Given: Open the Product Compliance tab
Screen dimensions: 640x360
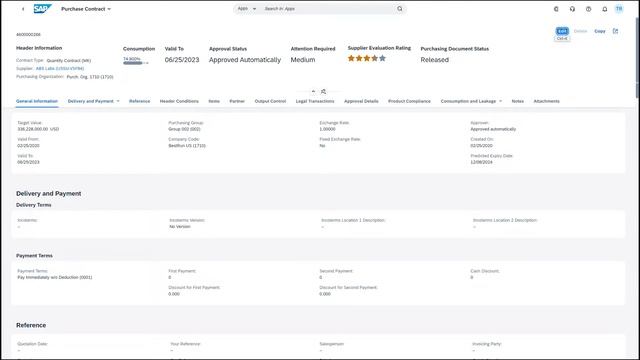Looking at the screenshot, I should click(409, 101).
